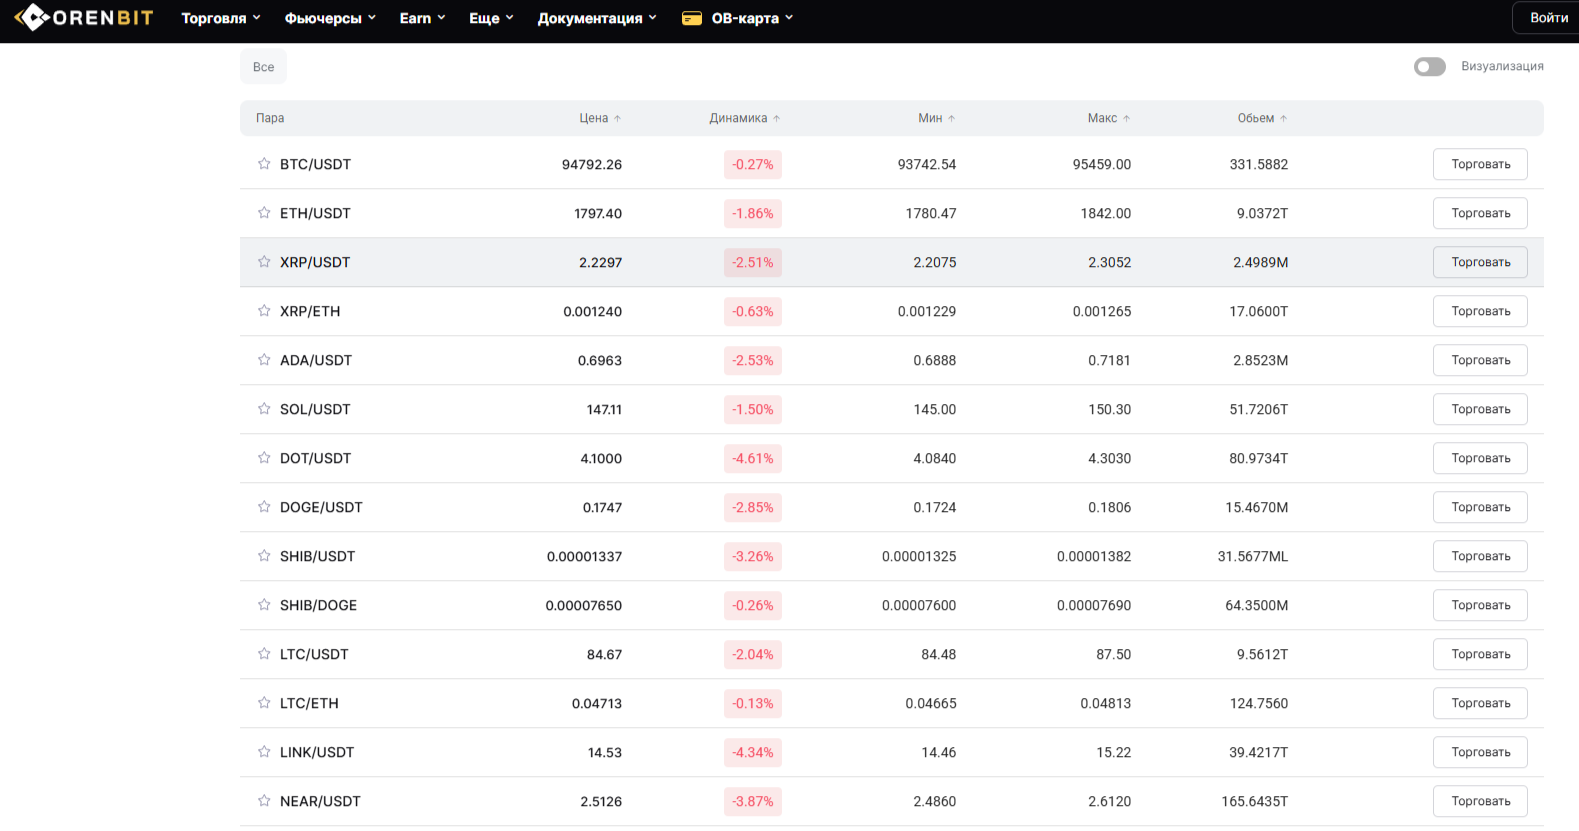The height and width of the screenshot is (831, 1579).
Task: Sort by the Макс column header
Action: (1109, 118)
